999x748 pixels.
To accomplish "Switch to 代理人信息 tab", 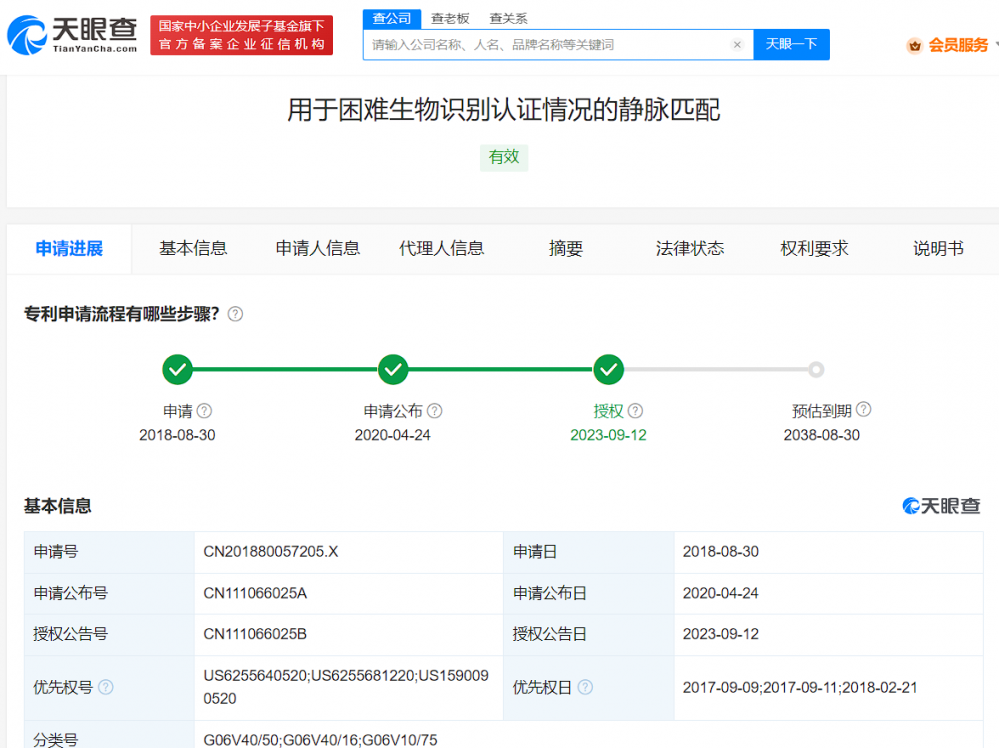I will pyautogui.click(x=442, y=248).
